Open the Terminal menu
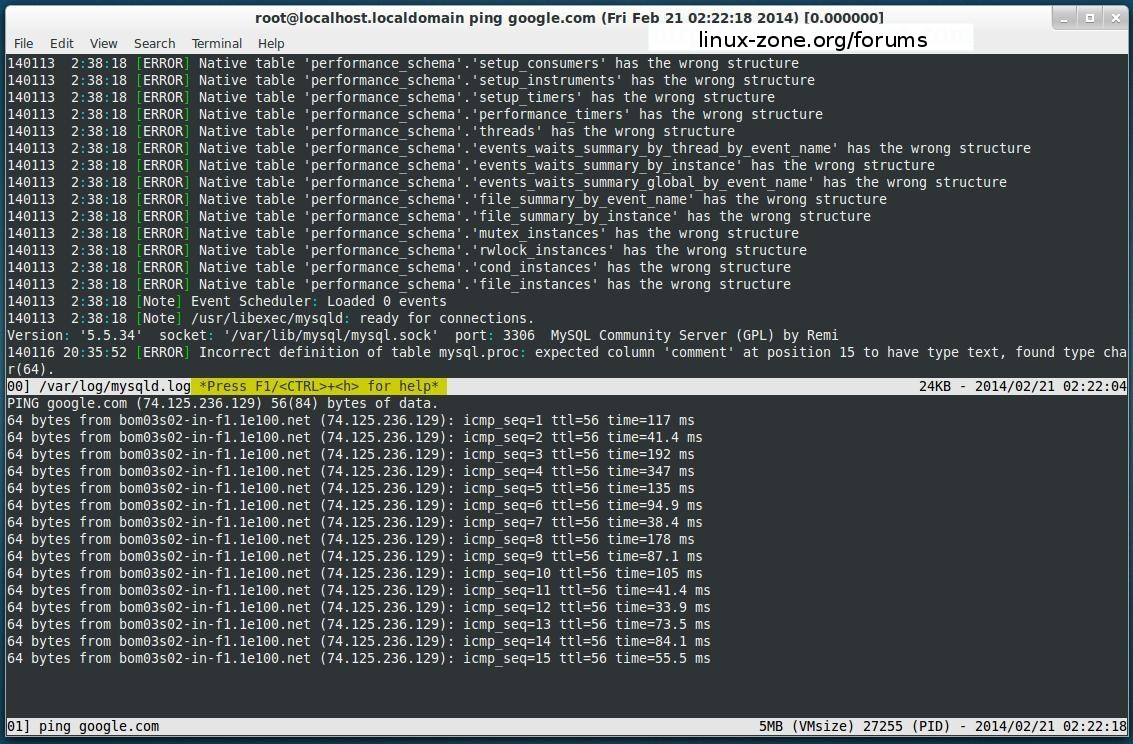The image size is (1133, 744). tap(217, 43)
